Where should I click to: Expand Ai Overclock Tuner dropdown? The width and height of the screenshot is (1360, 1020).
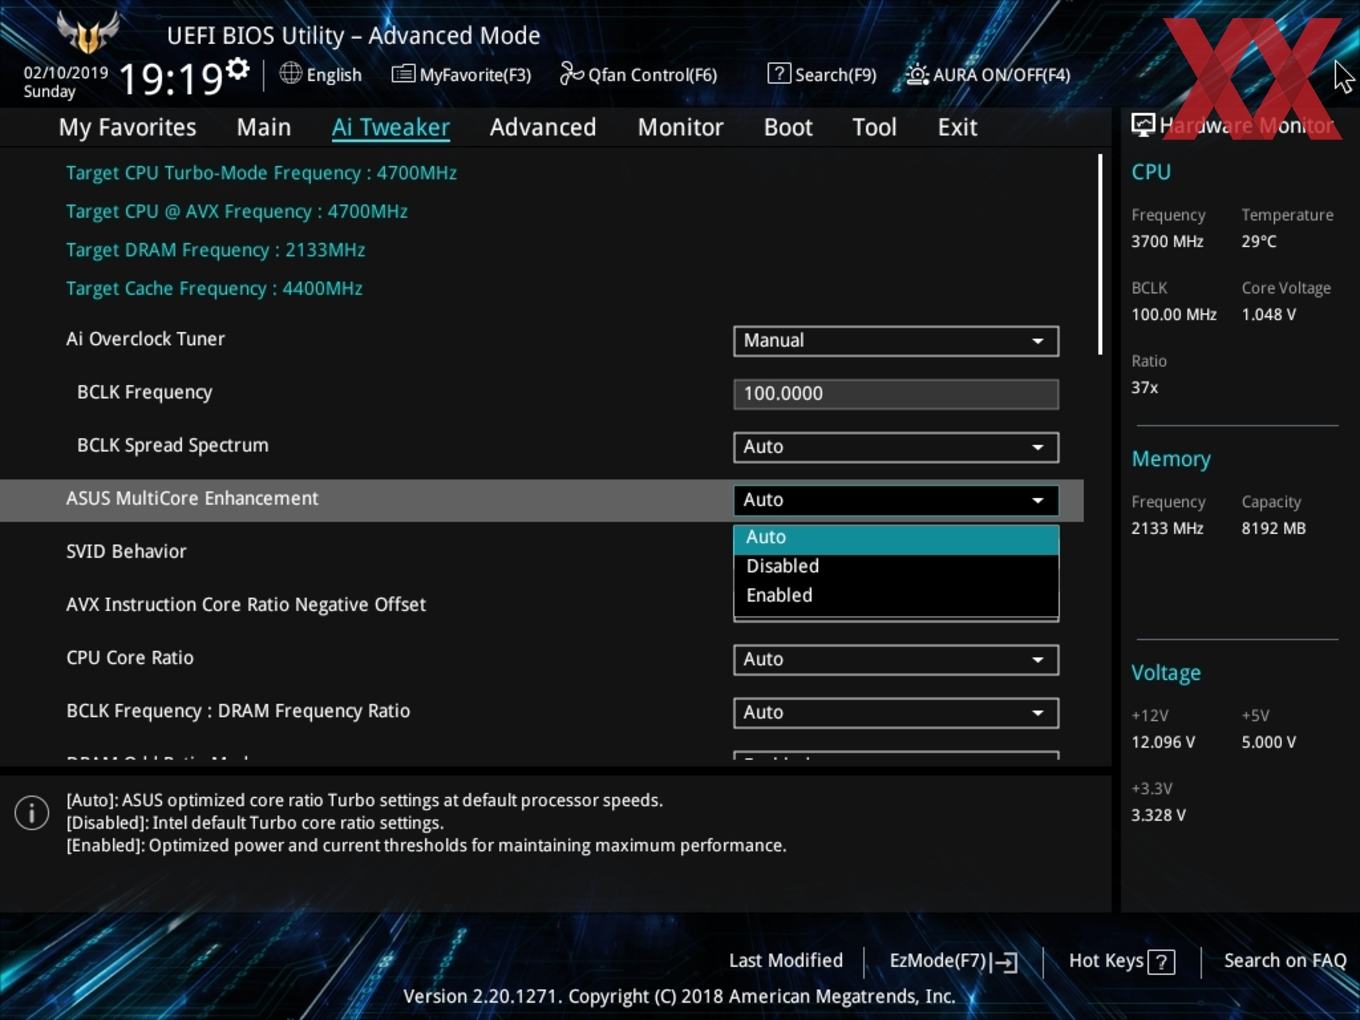[896, 341]
